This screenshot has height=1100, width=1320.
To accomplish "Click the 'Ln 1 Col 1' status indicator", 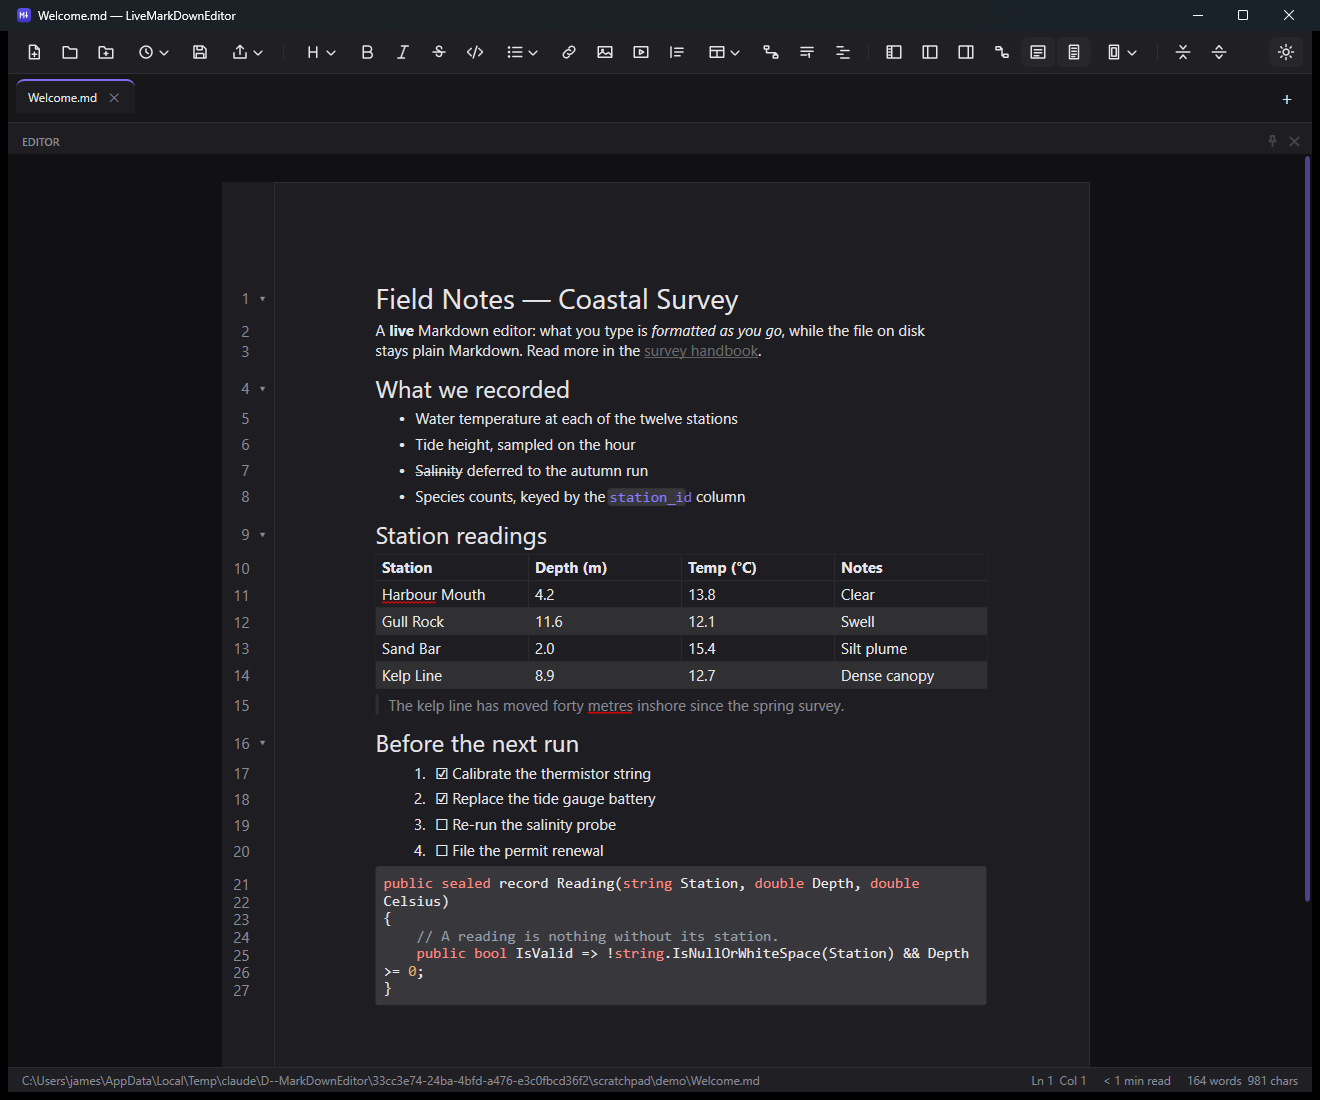I will pos(1058,1081).
